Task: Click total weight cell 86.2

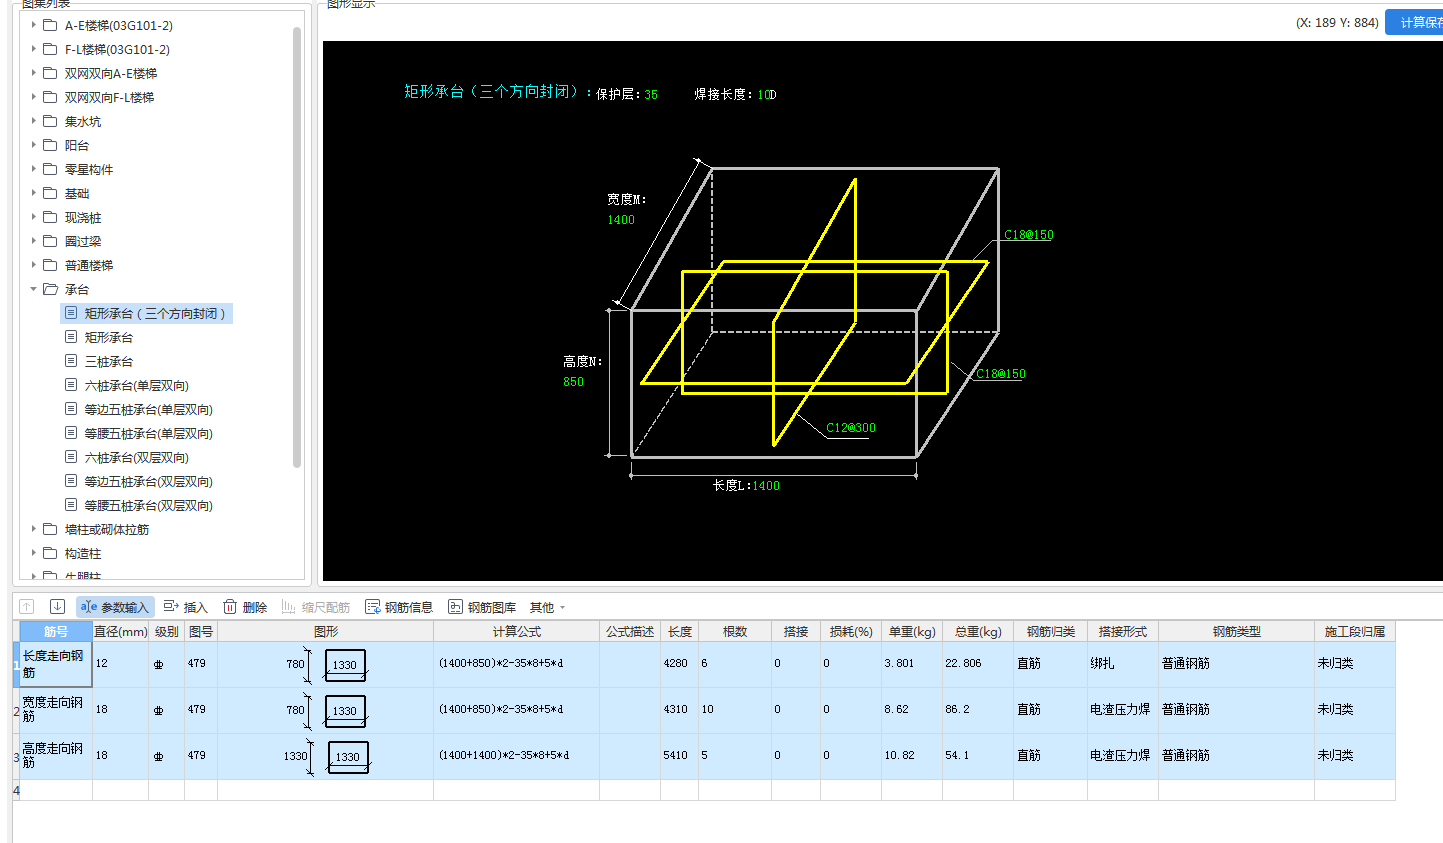Action: [x=978, y=710]
